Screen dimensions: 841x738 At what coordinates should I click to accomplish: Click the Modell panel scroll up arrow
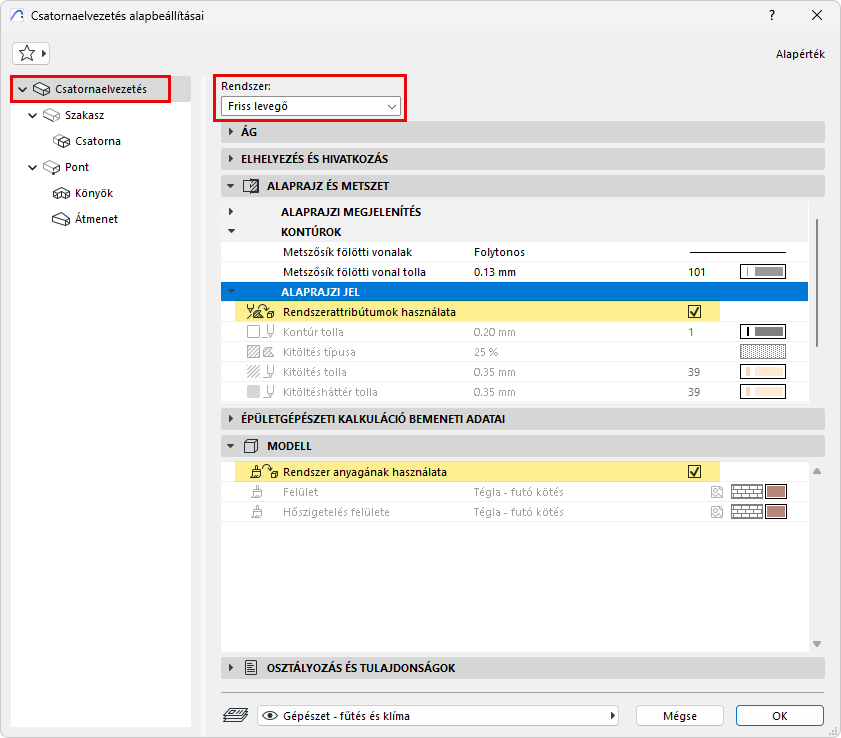click(817, 471)
